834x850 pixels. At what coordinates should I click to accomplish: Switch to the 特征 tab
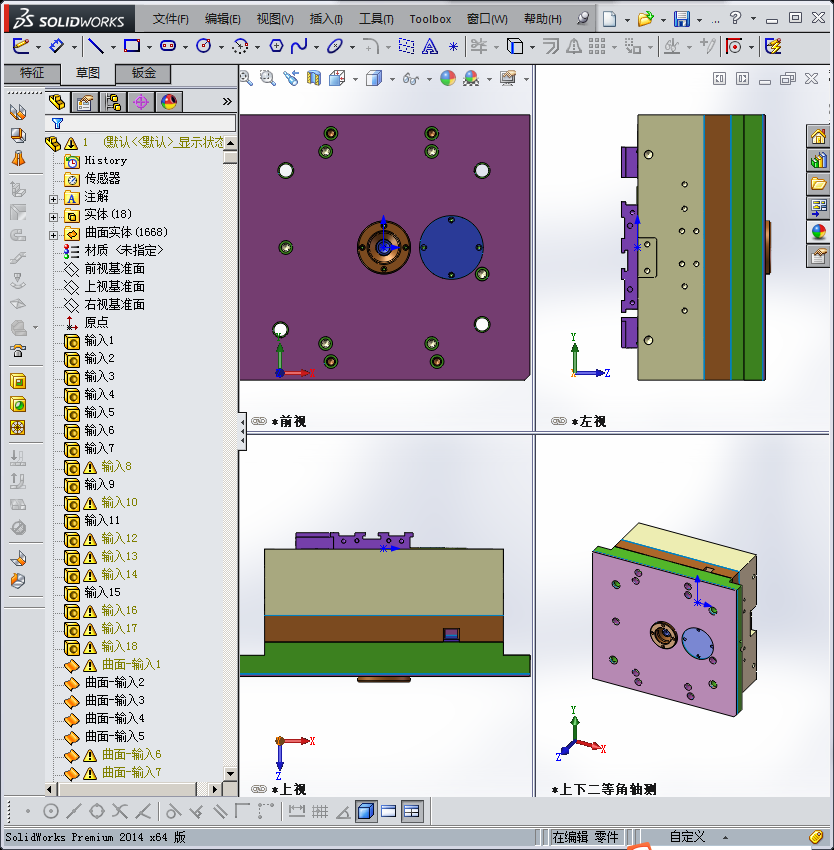[32, 73]
